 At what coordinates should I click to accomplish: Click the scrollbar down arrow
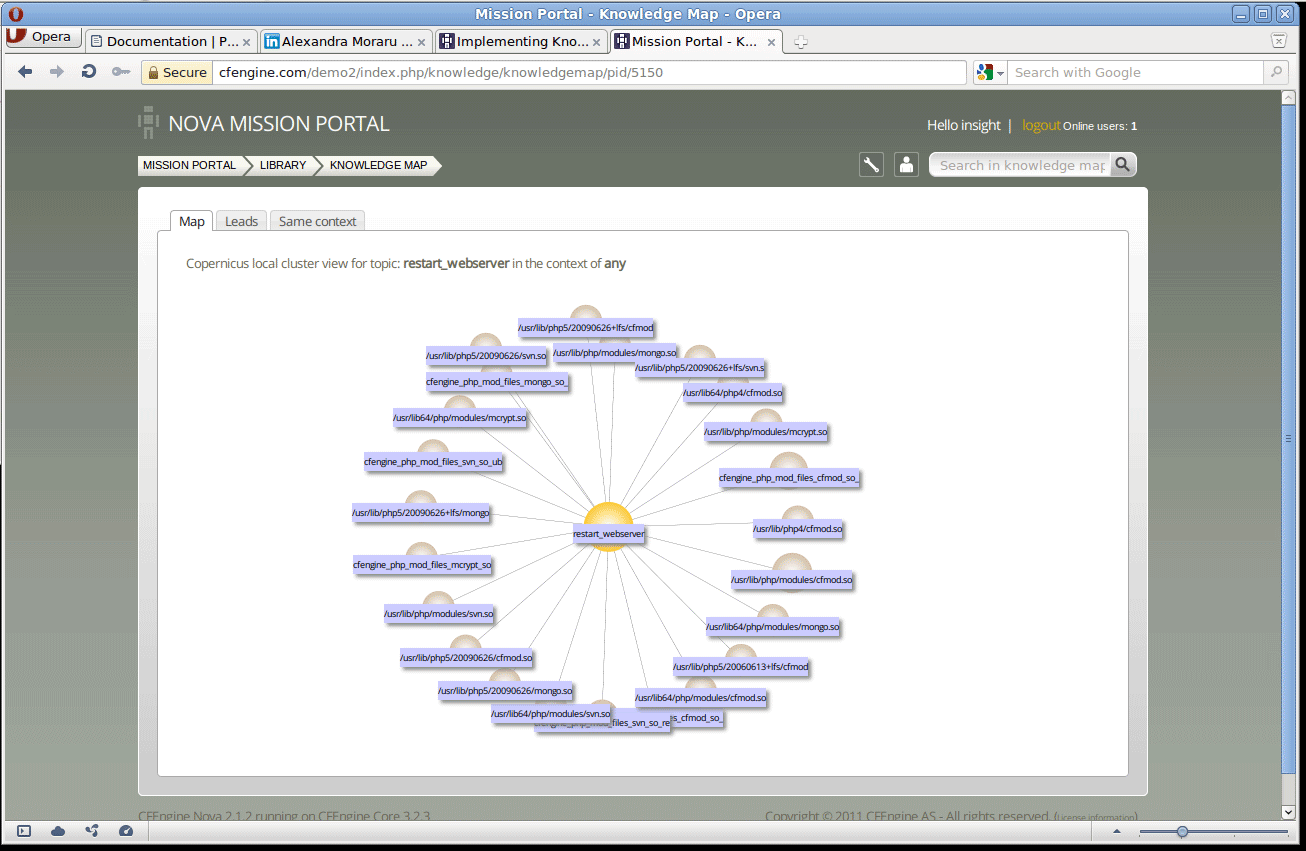(1289, 813)
